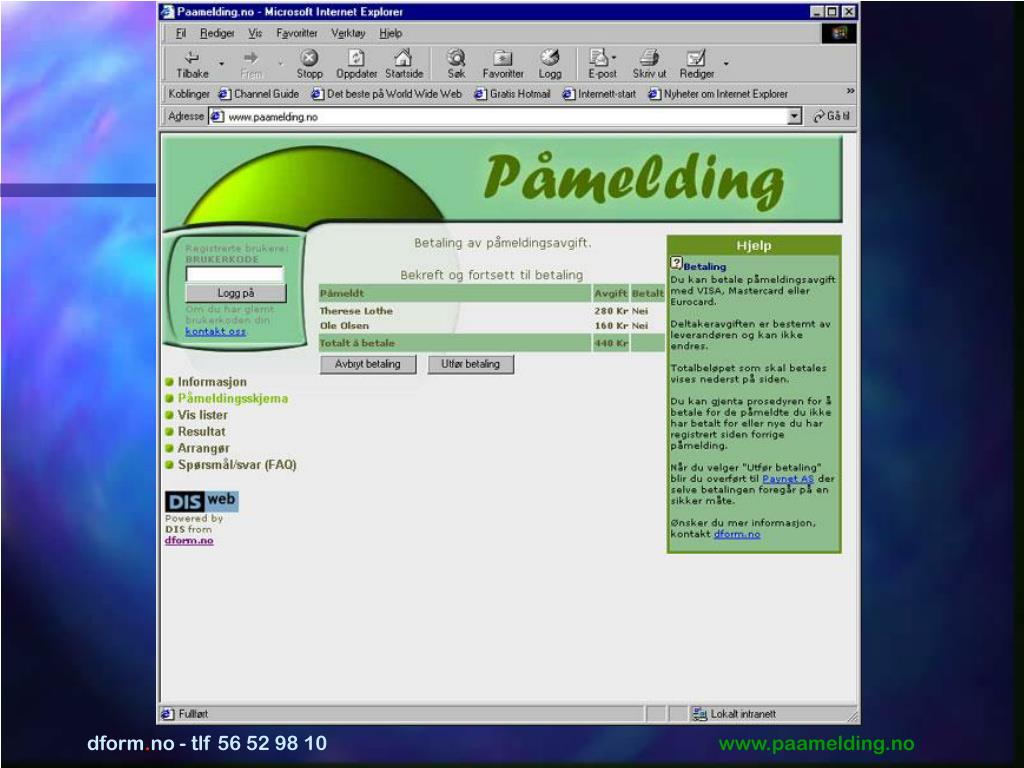Click the Utfør betaling button

470,364
